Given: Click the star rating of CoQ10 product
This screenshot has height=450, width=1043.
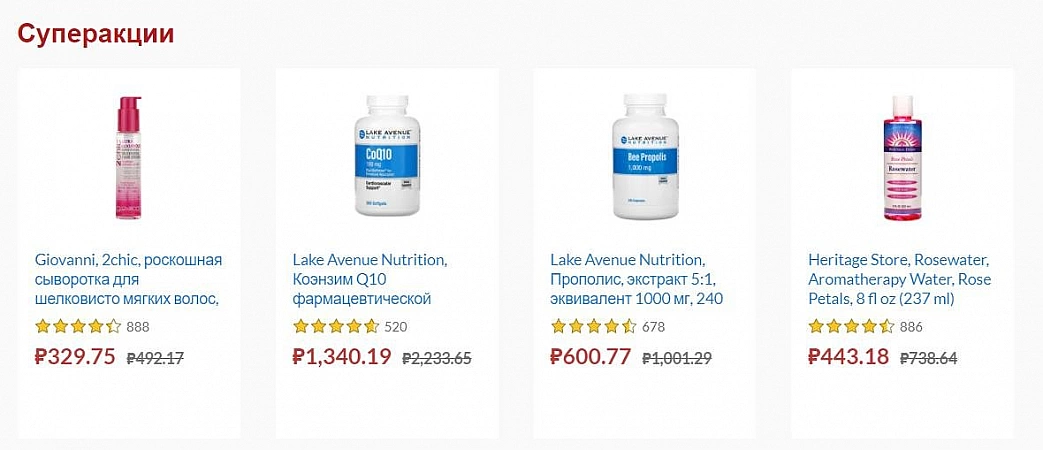Looking at the screenshot, I should coord(336,326).
